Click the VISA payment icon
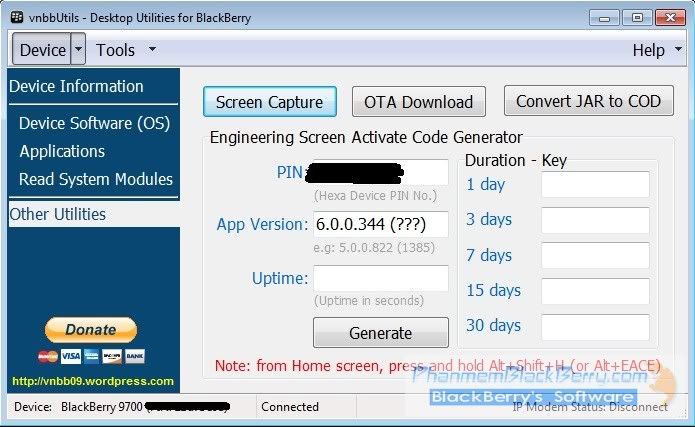The image size is (695, 427). click(x=70, y=356)
